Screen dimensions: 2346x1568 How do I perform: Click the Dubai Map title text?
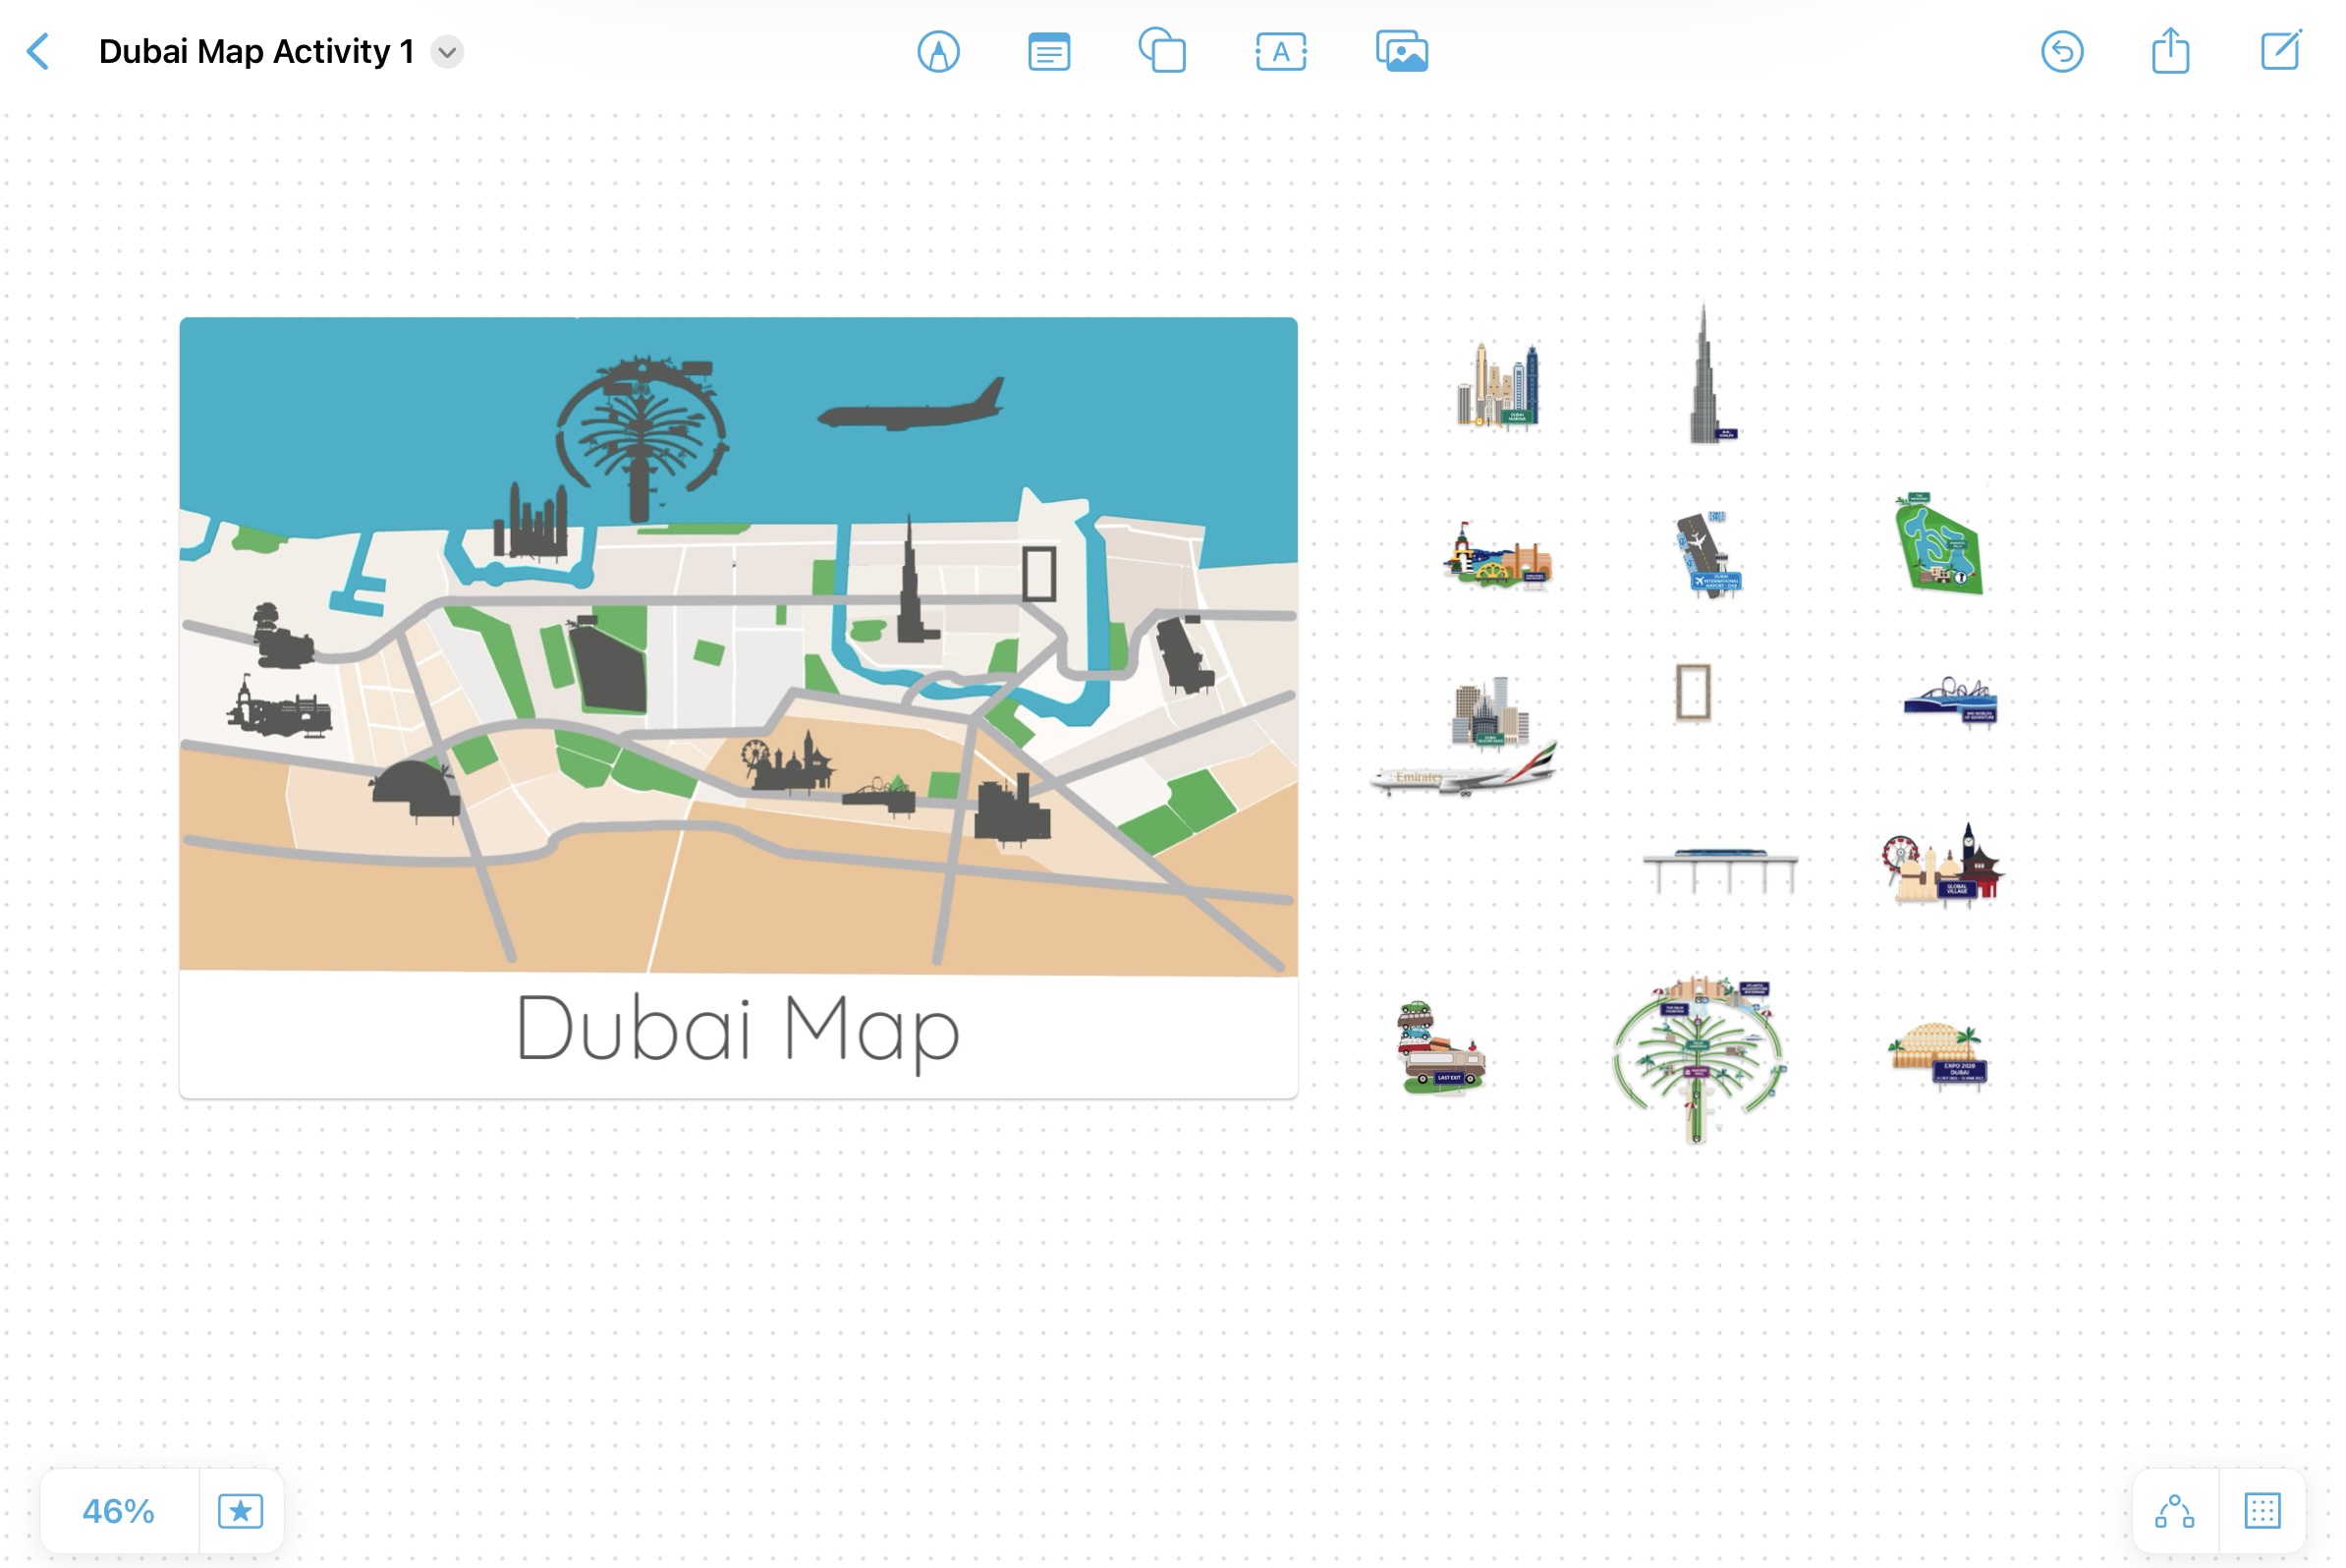737,1030
